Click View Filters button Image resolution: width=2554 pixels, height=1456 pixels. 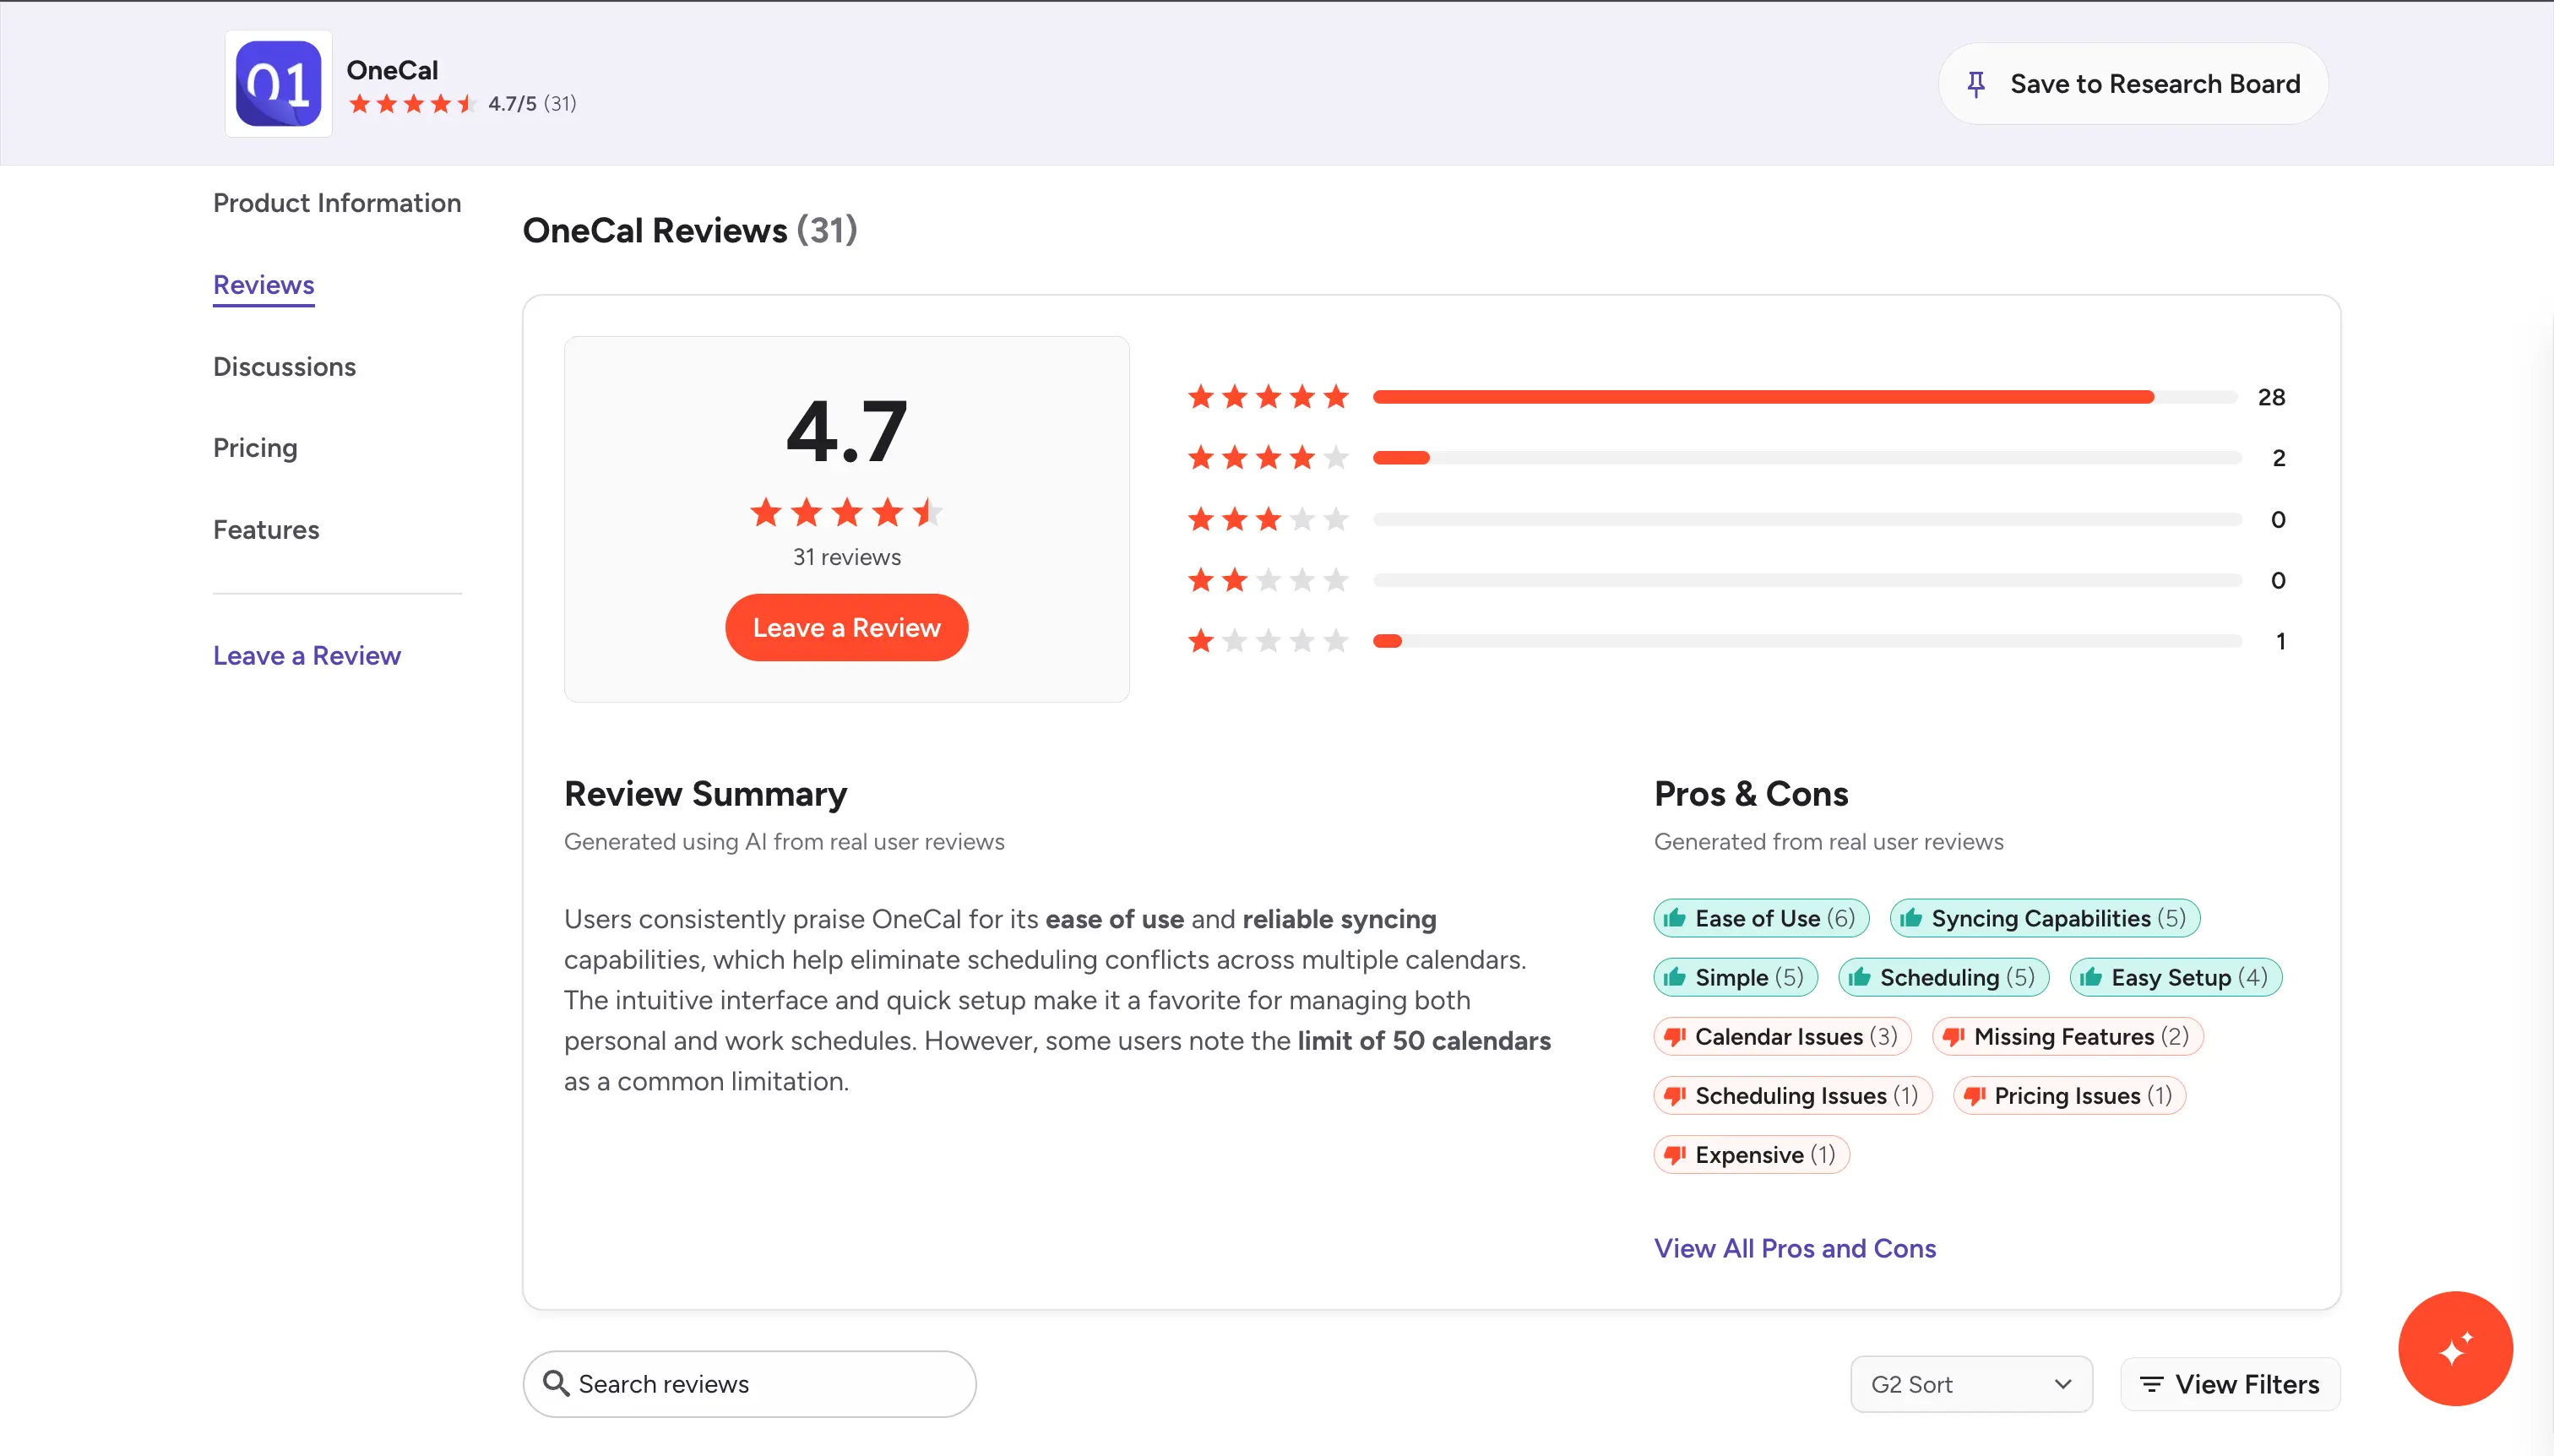click(2230, 1385)
